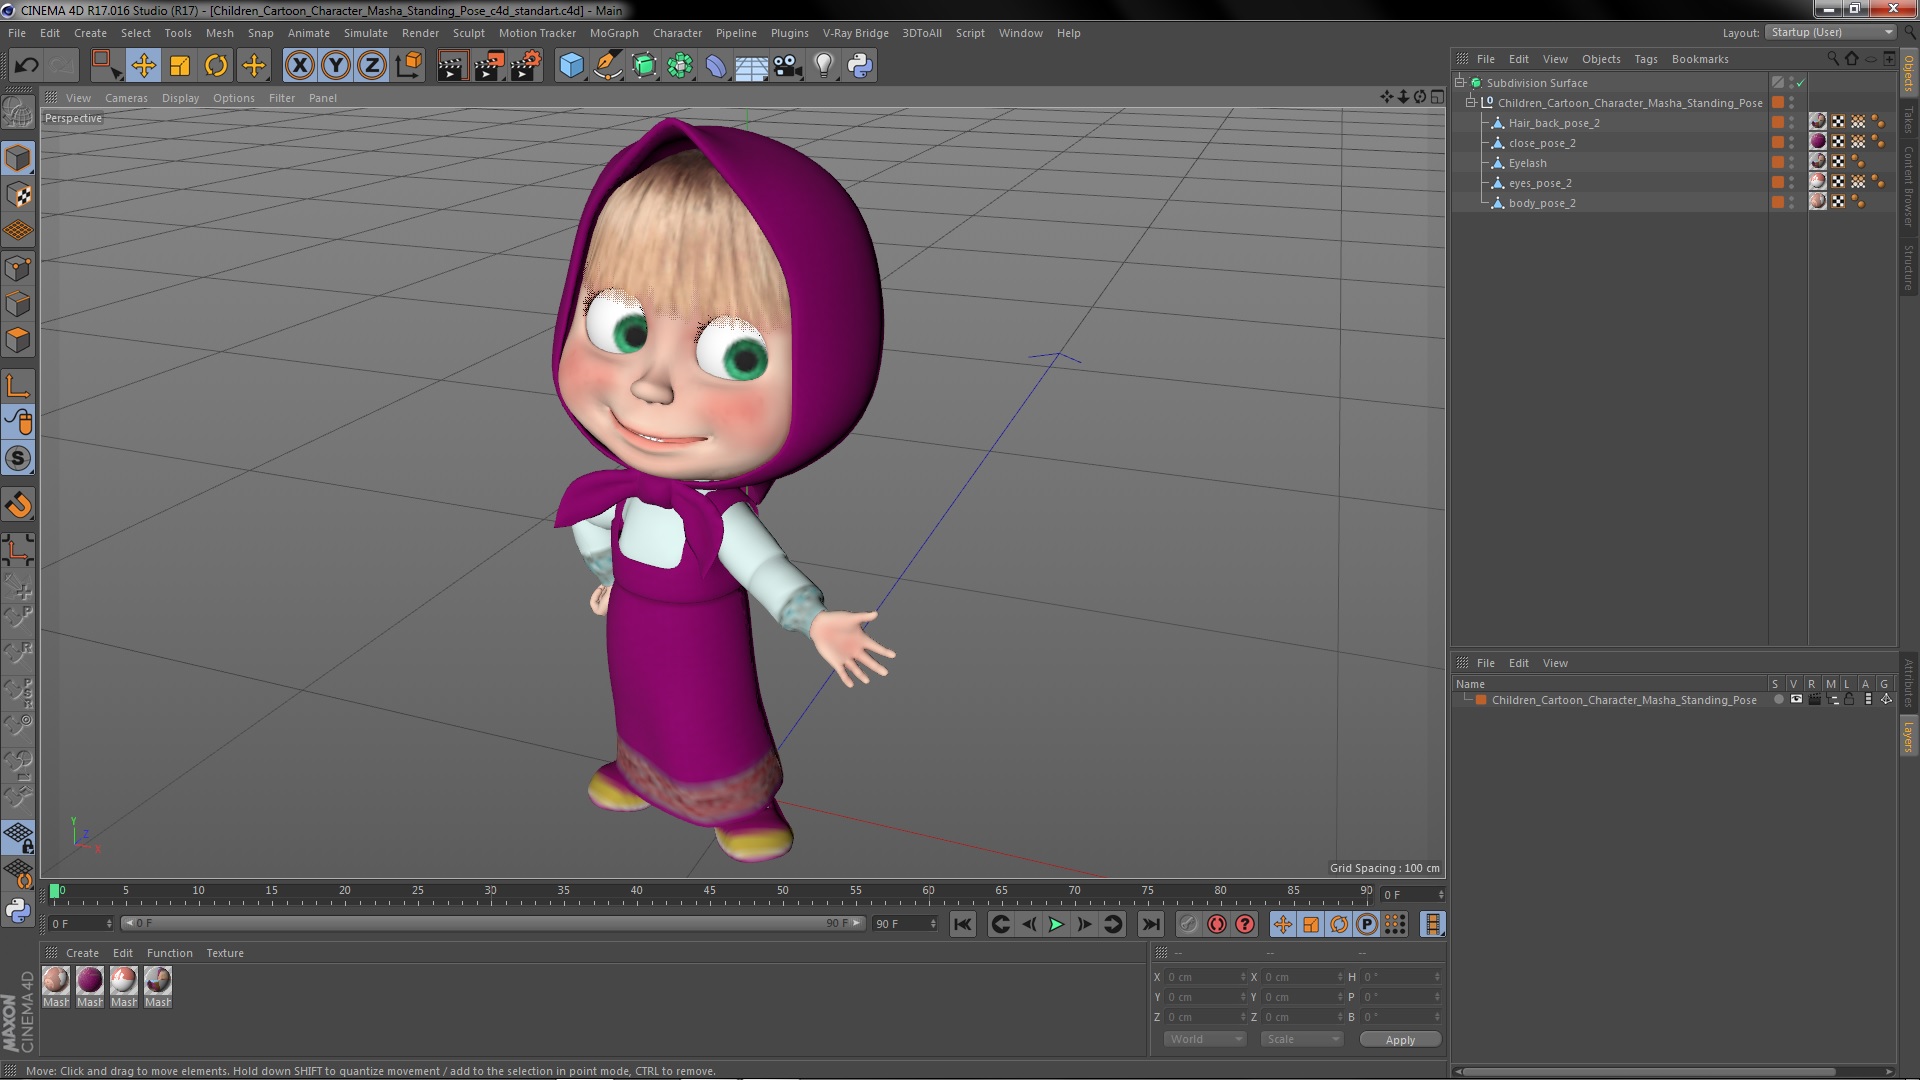This screenshot has width=1920, height=1080.
Task: Open the MoGraph array icon
Action: 680,66
